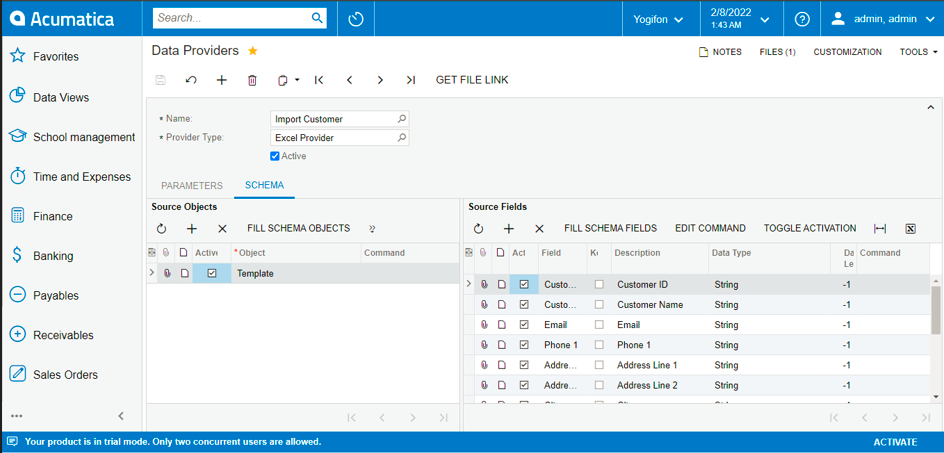
Task: Go to the previous provider record
Action: (x=349, y=80)
